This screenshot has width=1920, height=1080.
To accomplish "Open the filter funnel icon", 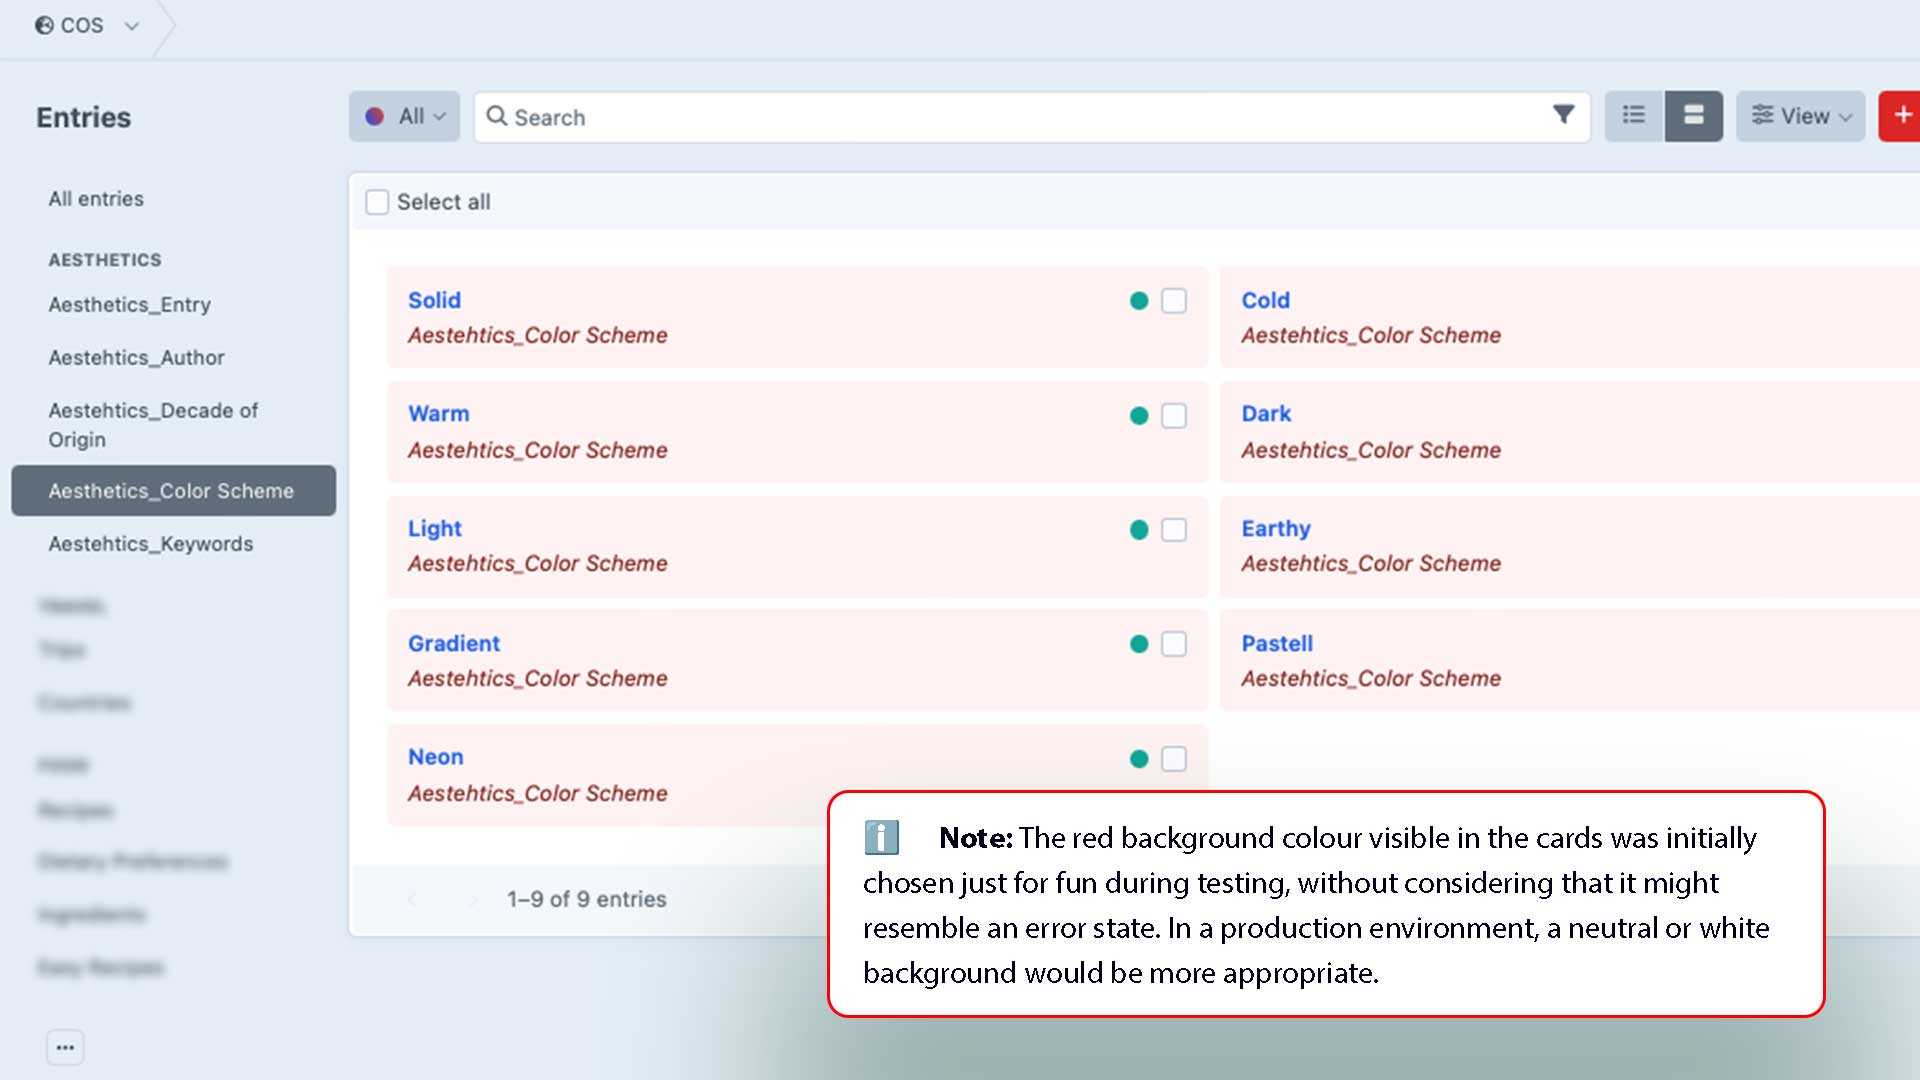I will coord(1563,115).
